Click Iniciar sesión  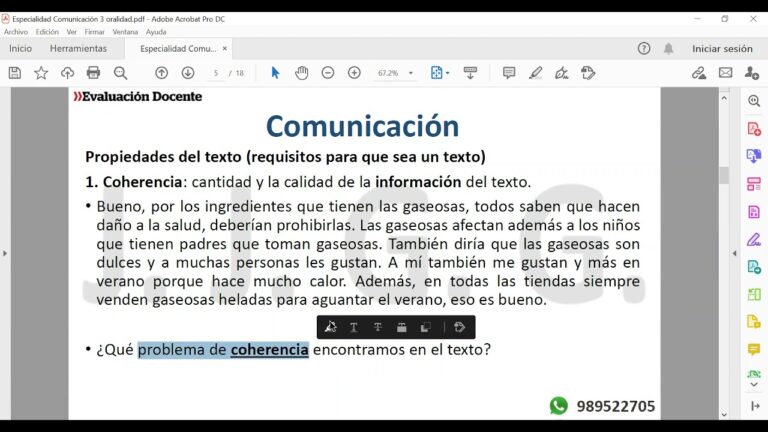(x=722, y=48)
